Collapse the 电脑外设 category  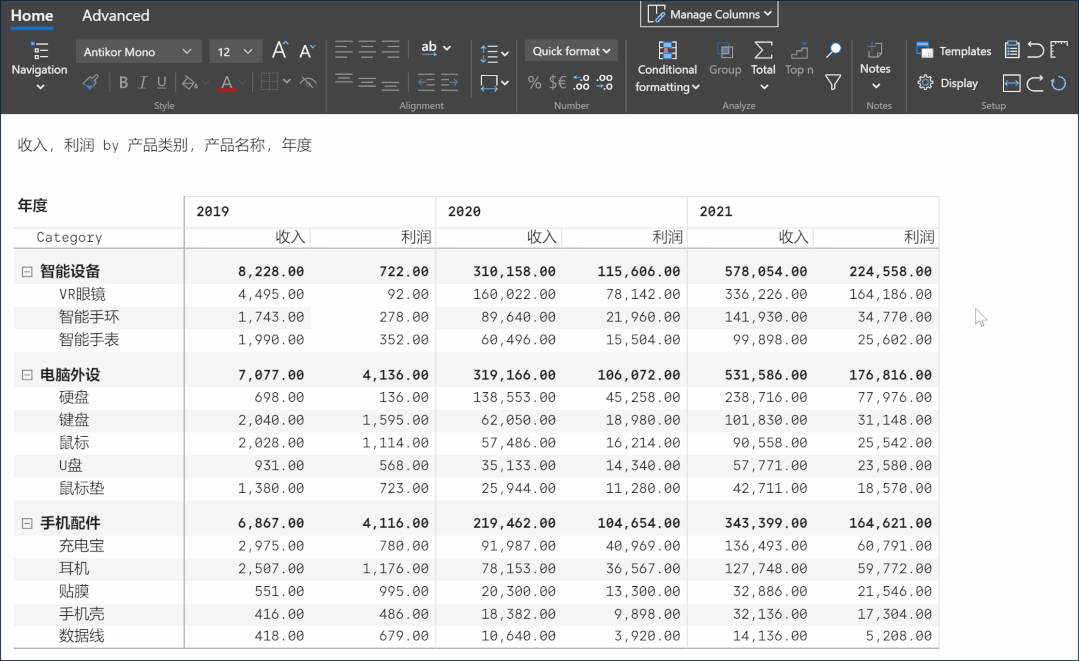click(x=27, y=375)
